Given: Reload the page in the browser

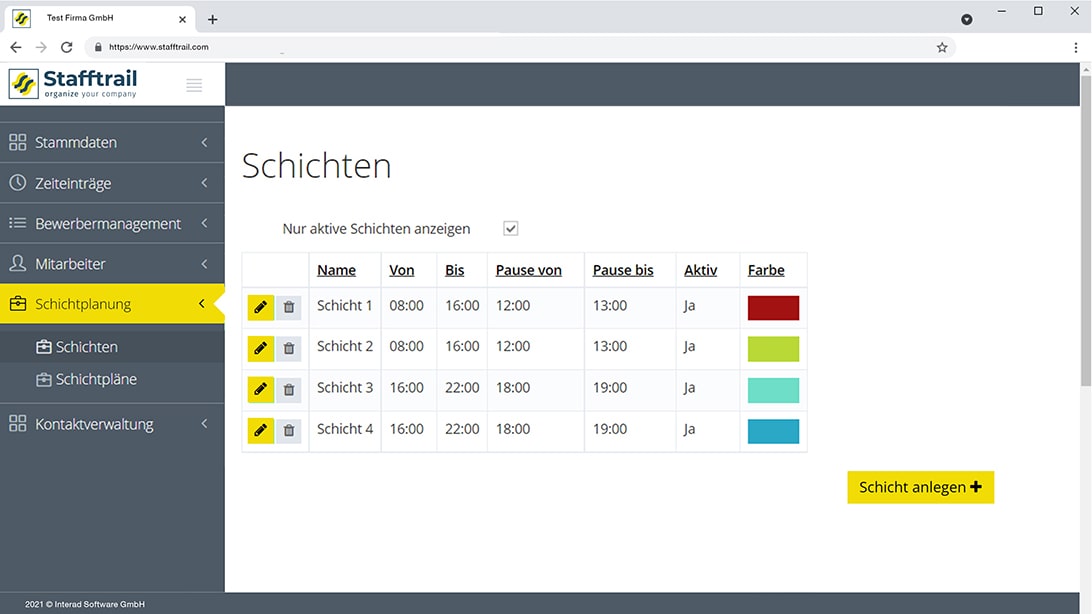Looking at the screenshot, I should (x=66, y=47).
